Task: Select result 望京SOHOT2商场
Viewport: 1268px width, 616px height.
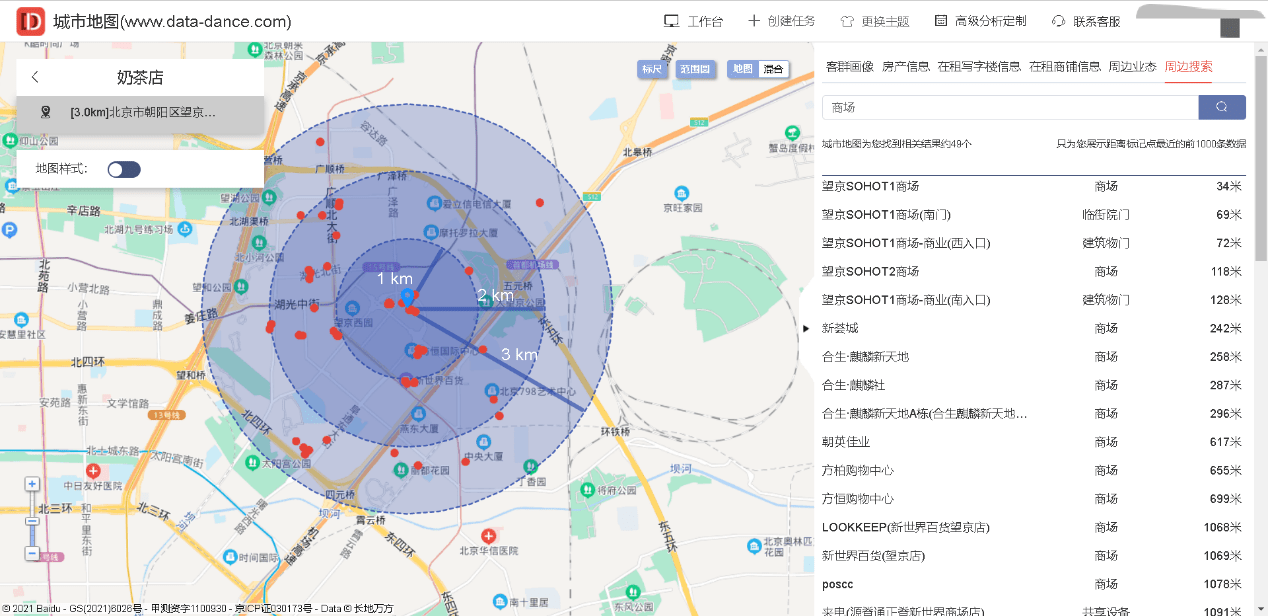Action: [1032, 271]
